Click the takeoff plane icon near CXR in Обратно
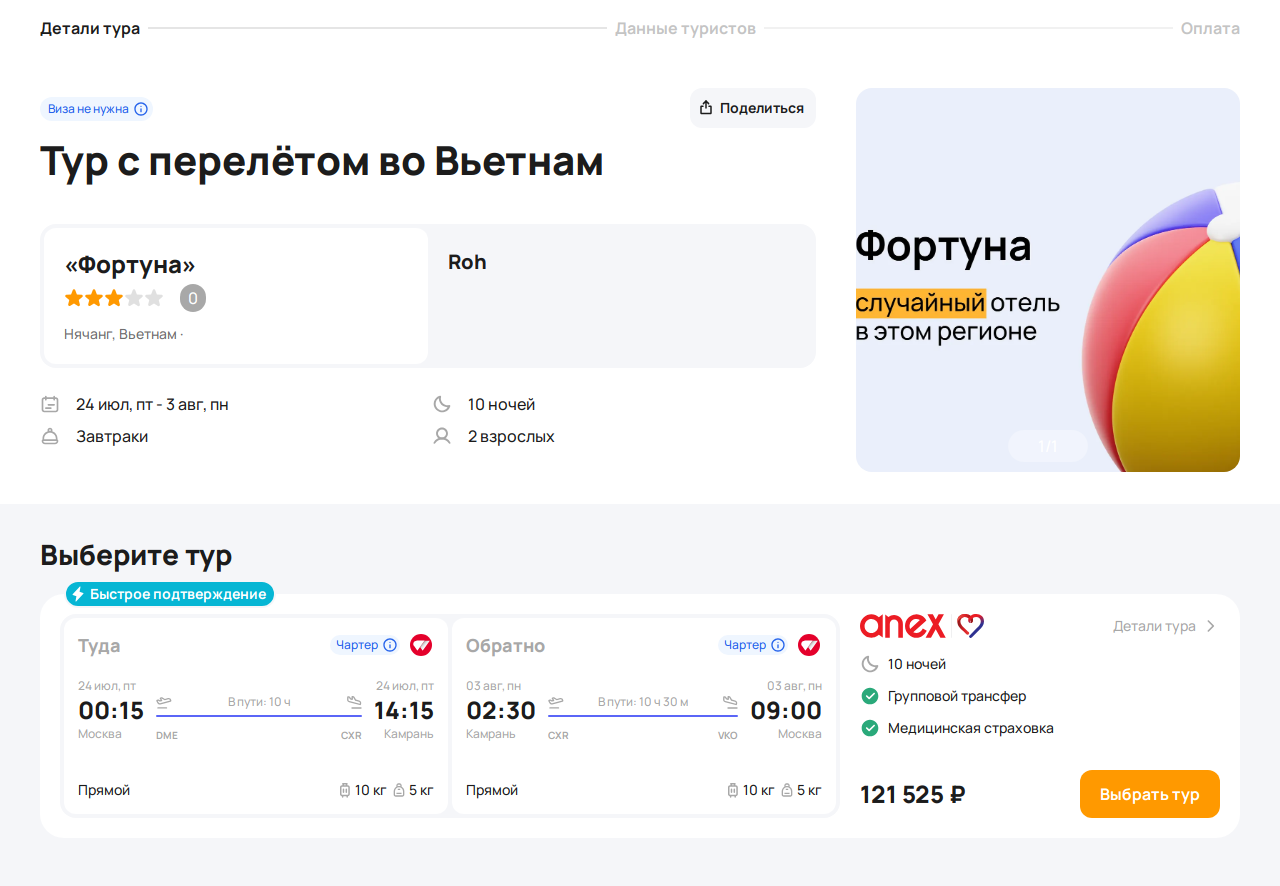The width and height of the screenshot is (1280, 886). coord(557,701)
